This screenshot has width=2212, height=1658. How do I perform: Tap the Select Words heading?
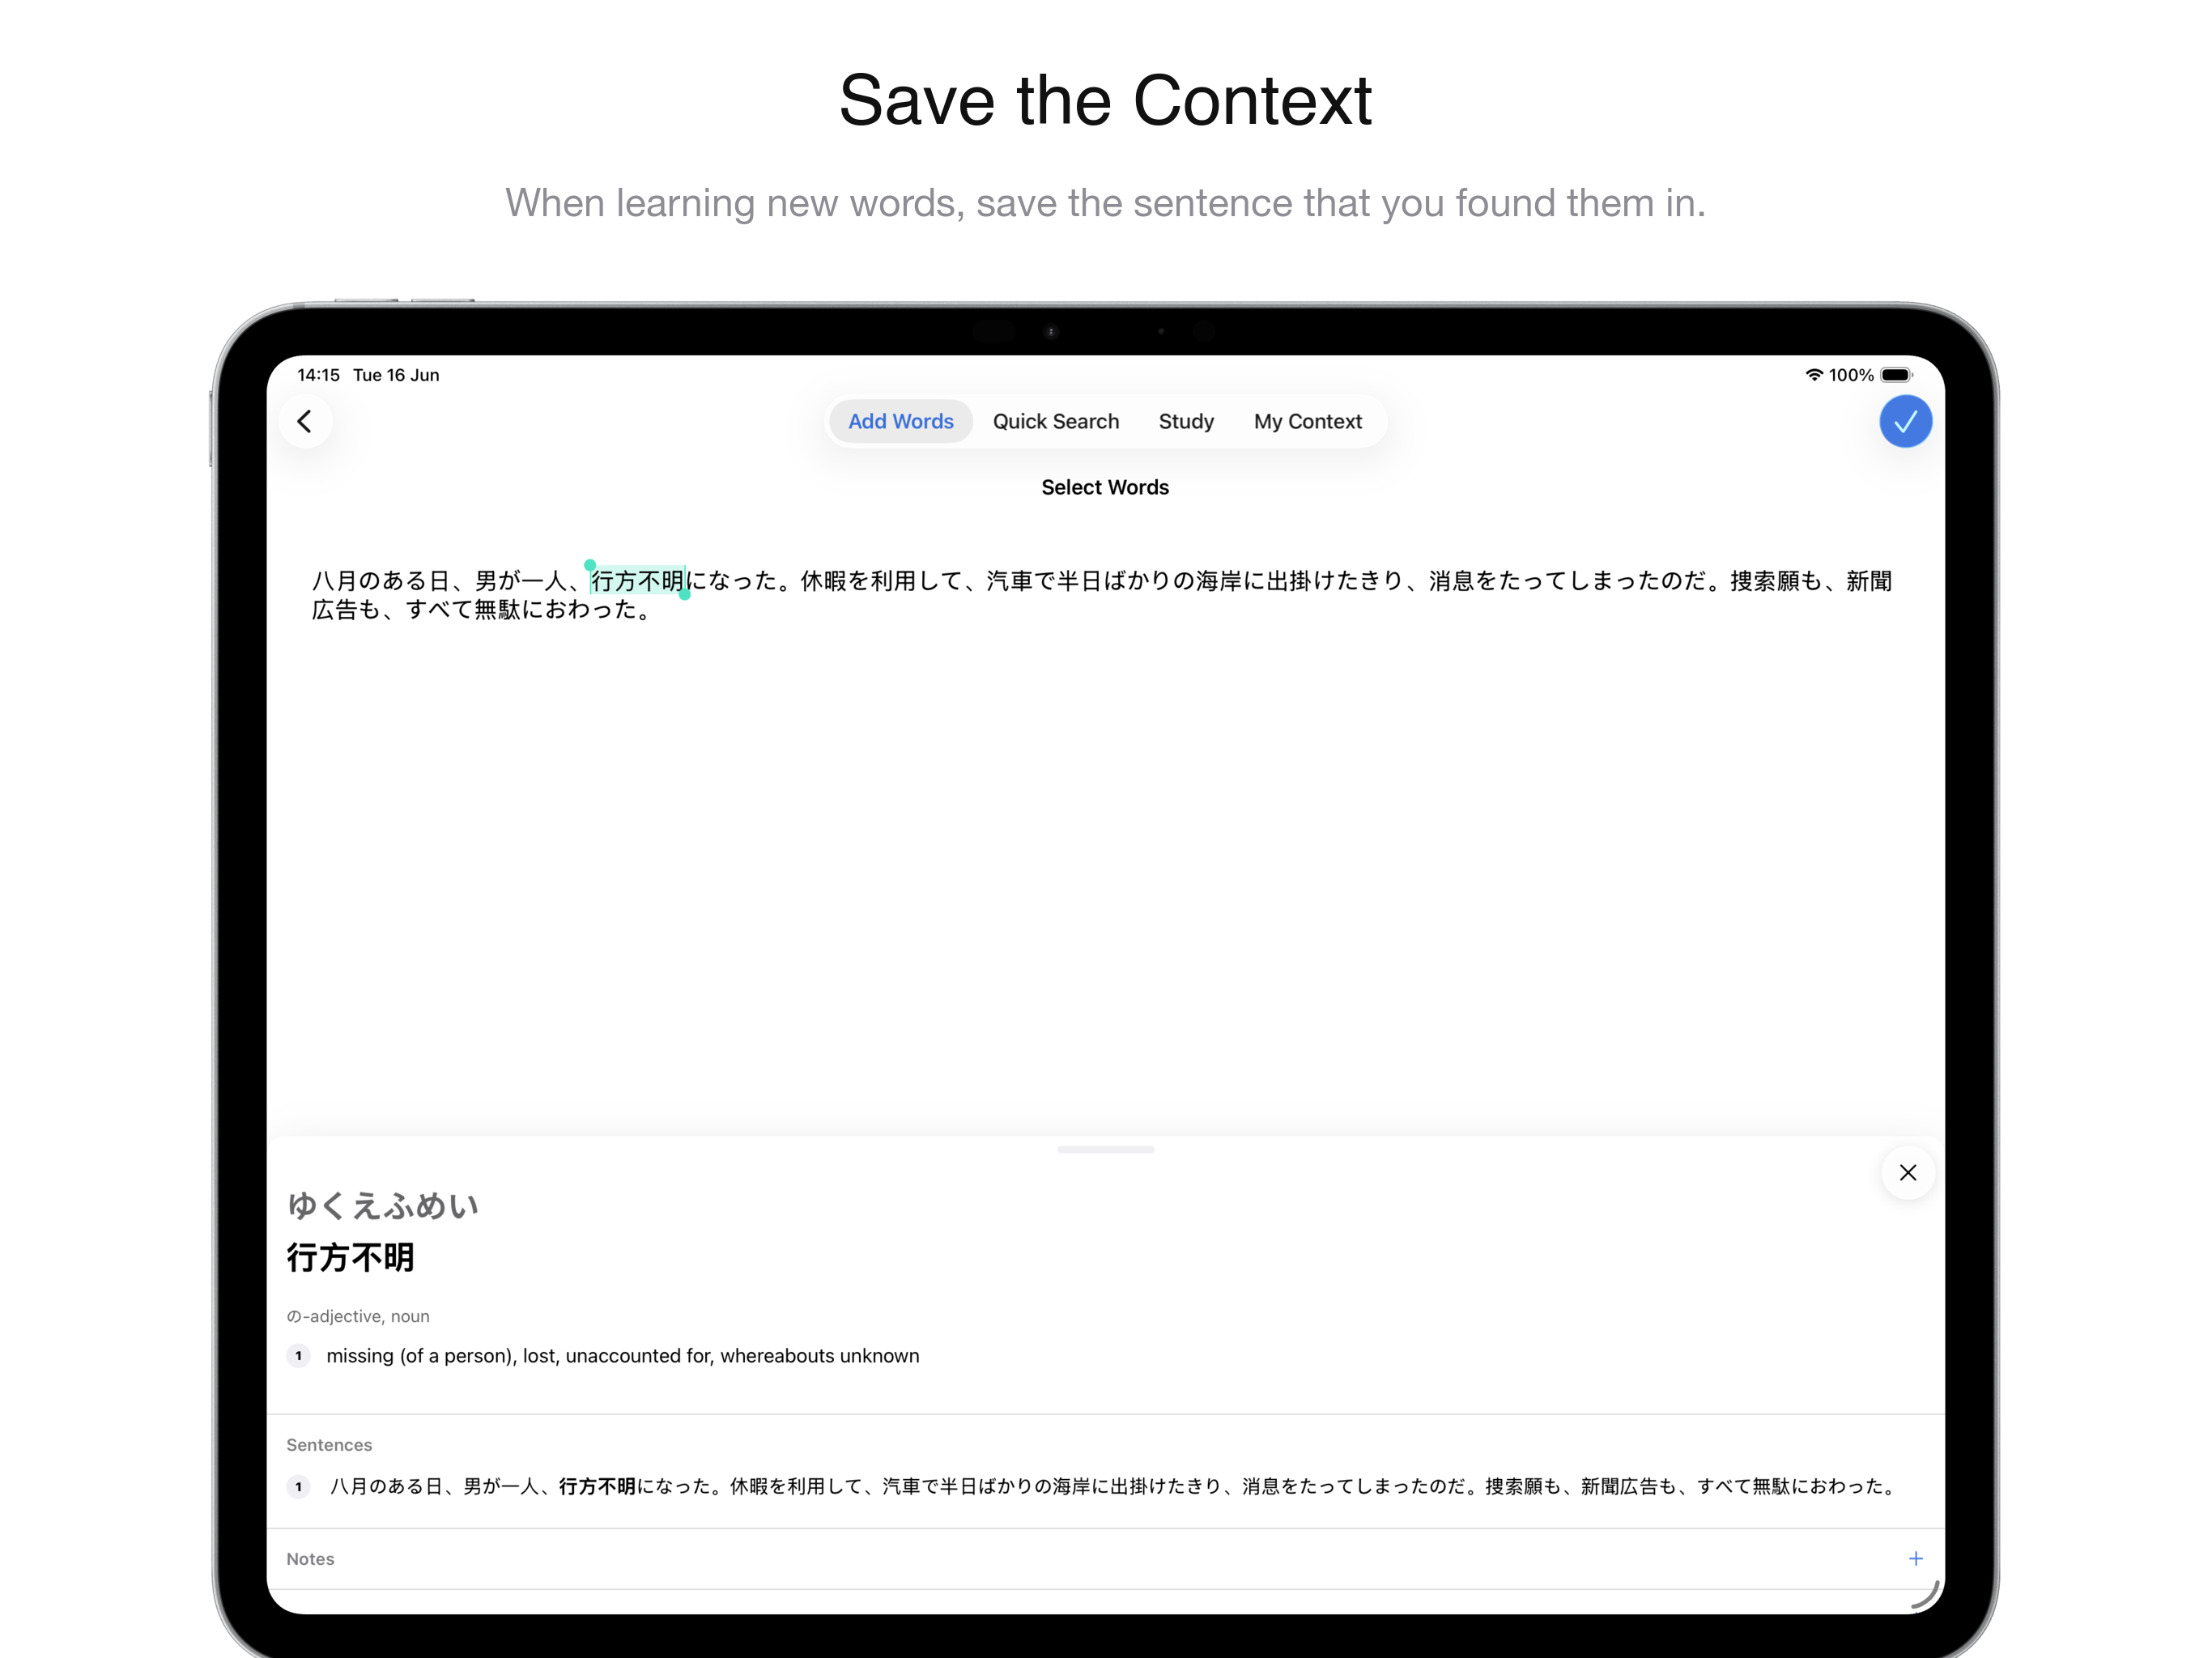pyautogui.click(x=1105, y=487)
